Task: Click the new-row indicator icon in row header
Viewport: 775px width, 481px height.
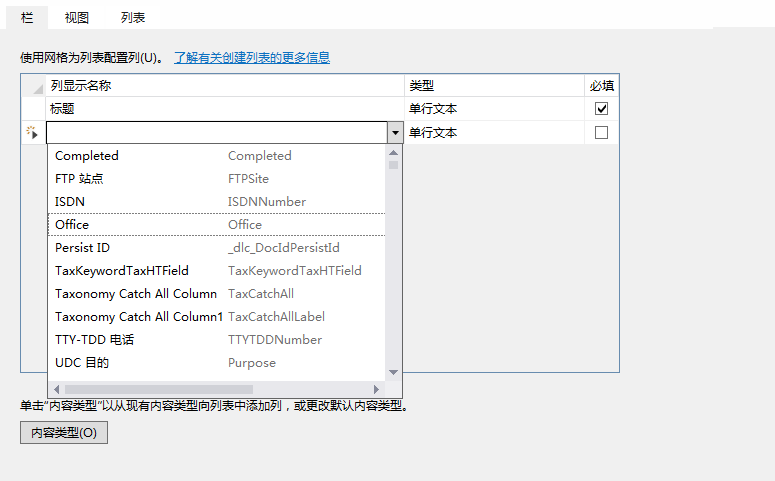Action: coord(32,132)
